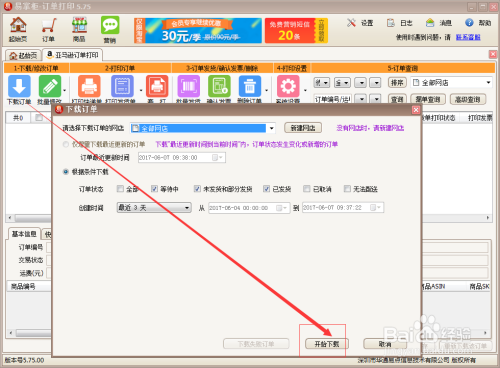
Task: Open the 最近 3 天 creation time dropdown
Action: click(x=154, y=208)
